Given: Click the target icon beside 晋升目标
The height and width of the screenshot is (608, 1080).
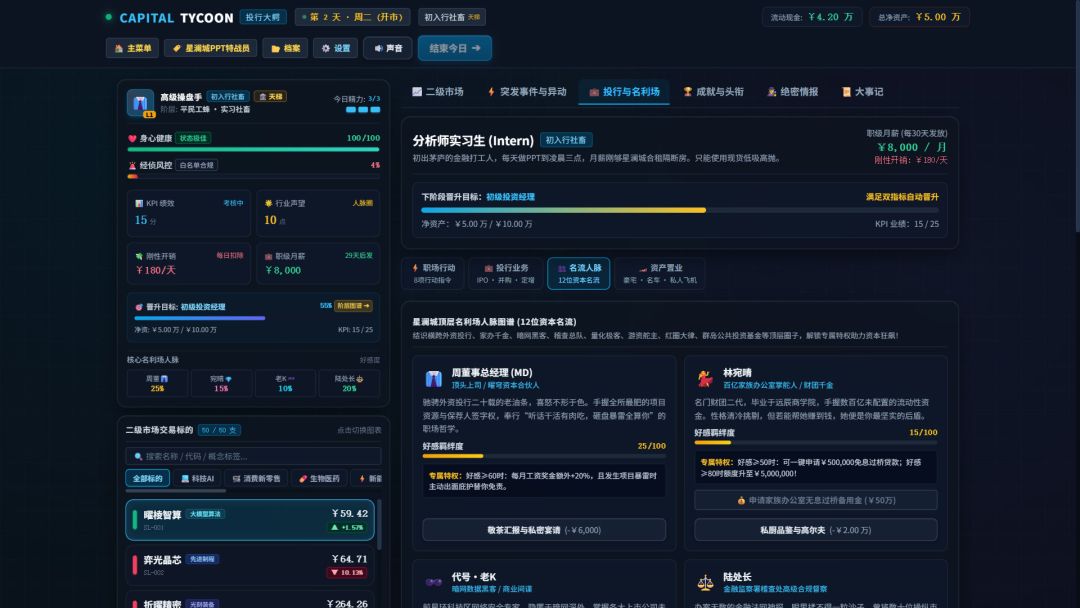Looking at the screenshot, I should (139, 306).
